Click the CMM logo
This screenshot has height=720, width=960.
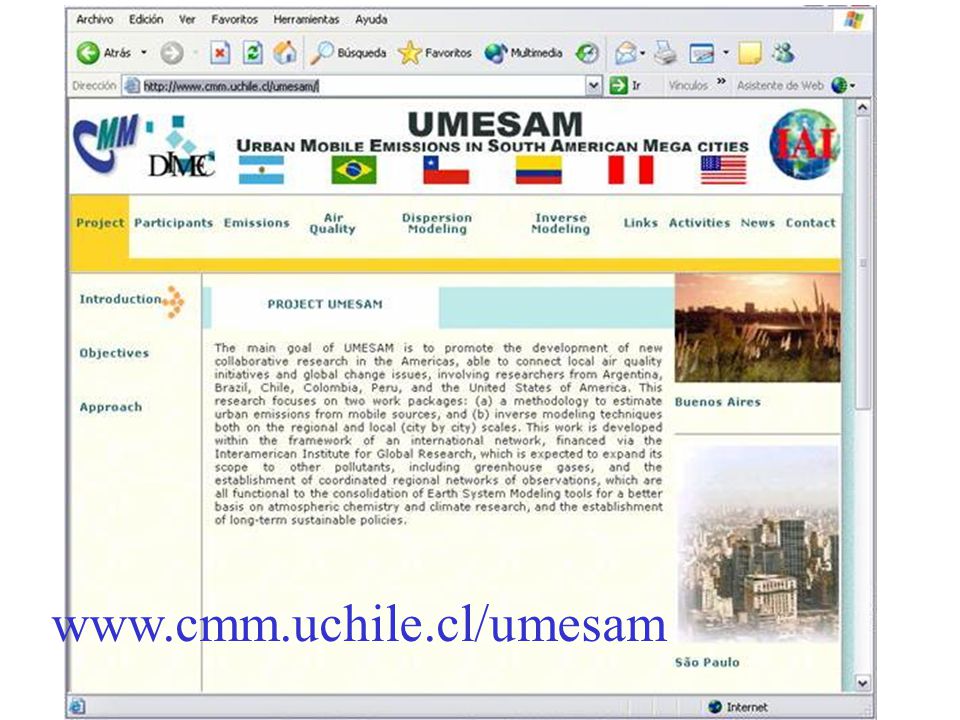(105, 143)
